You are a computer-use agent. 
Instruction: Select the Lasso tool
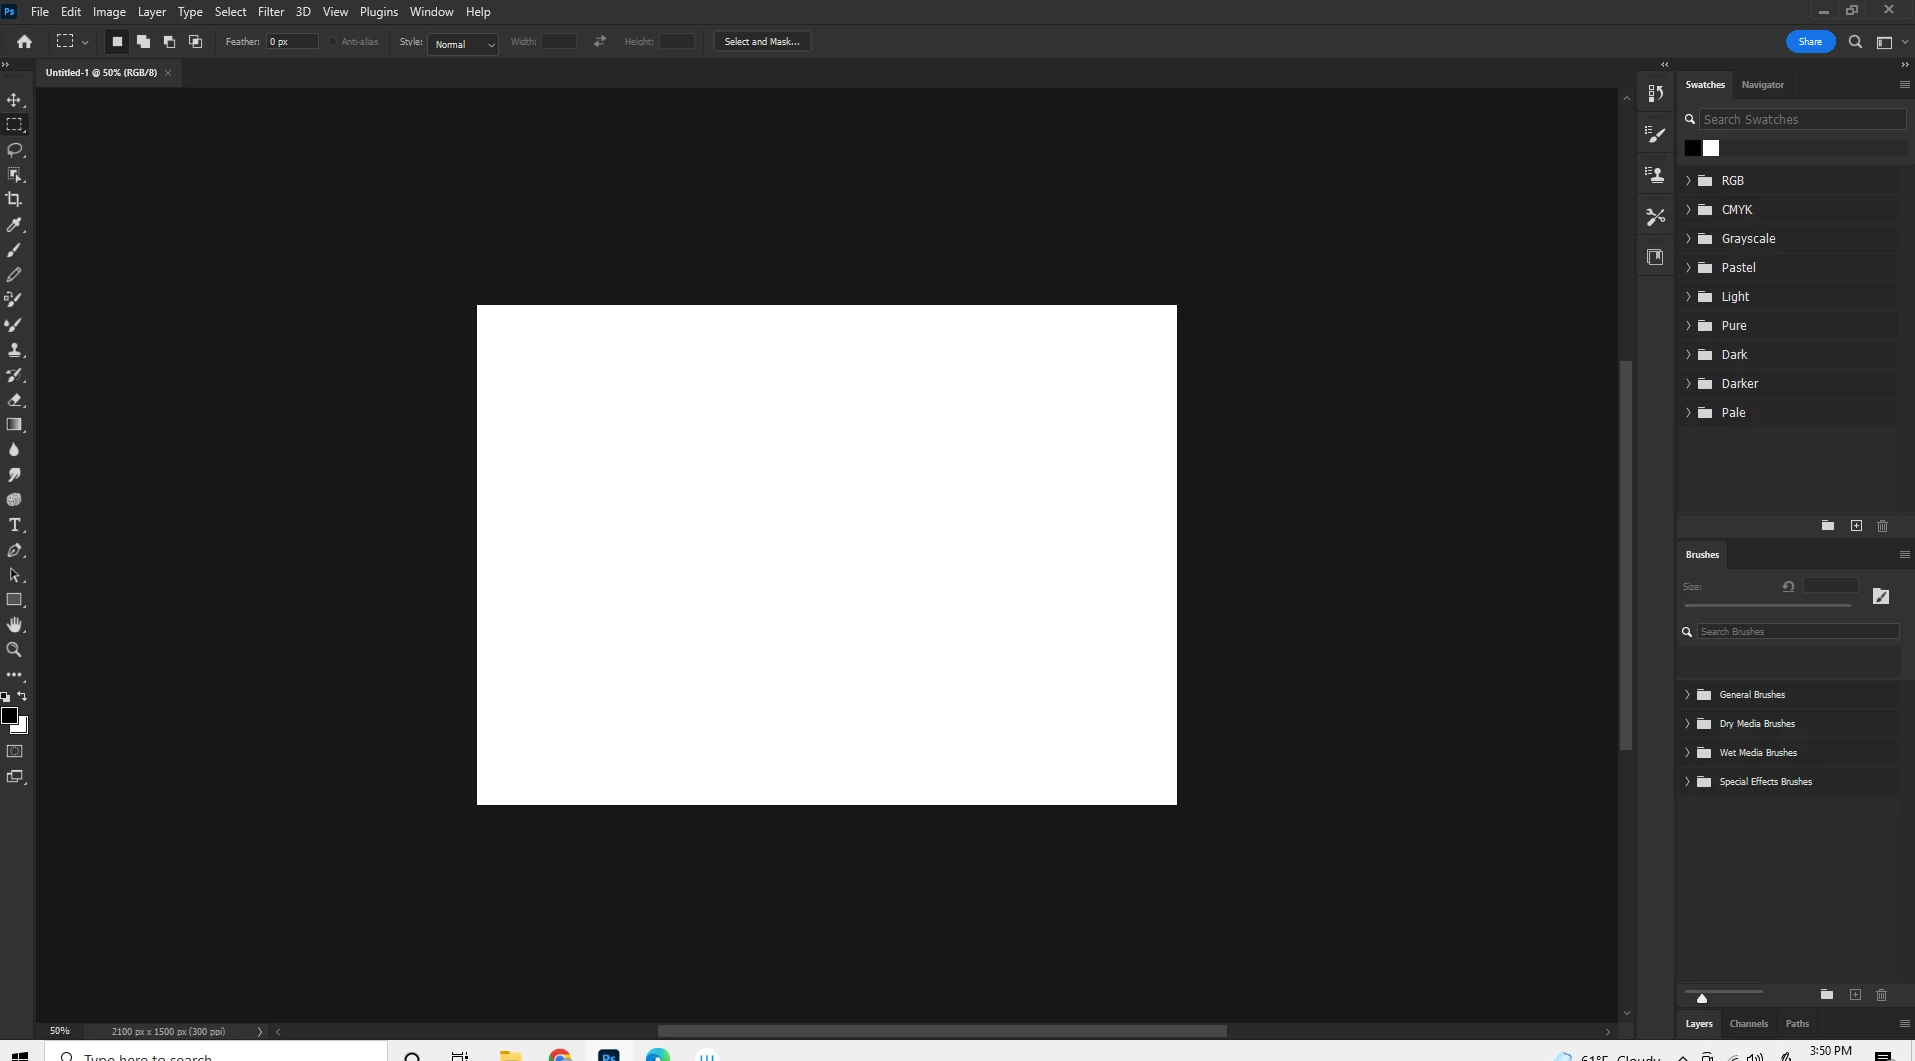coord(14,150)
